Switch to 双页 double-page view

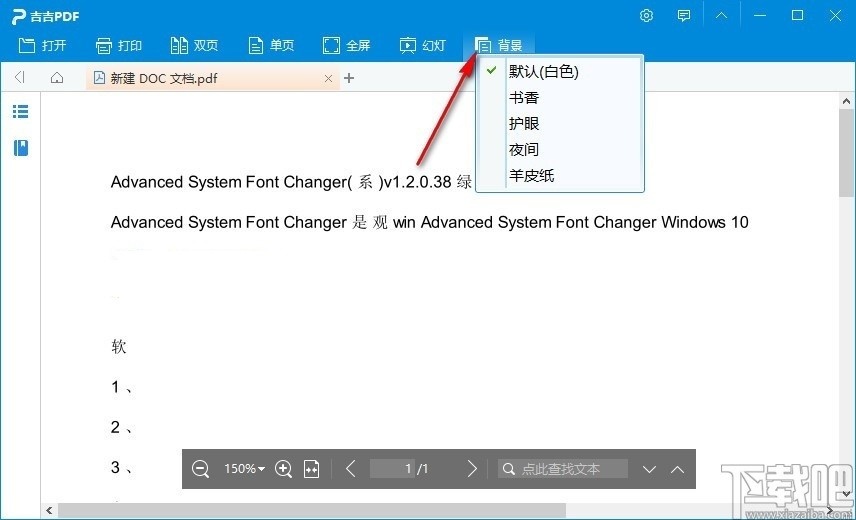pyautogui.click(x=194, y=45)
